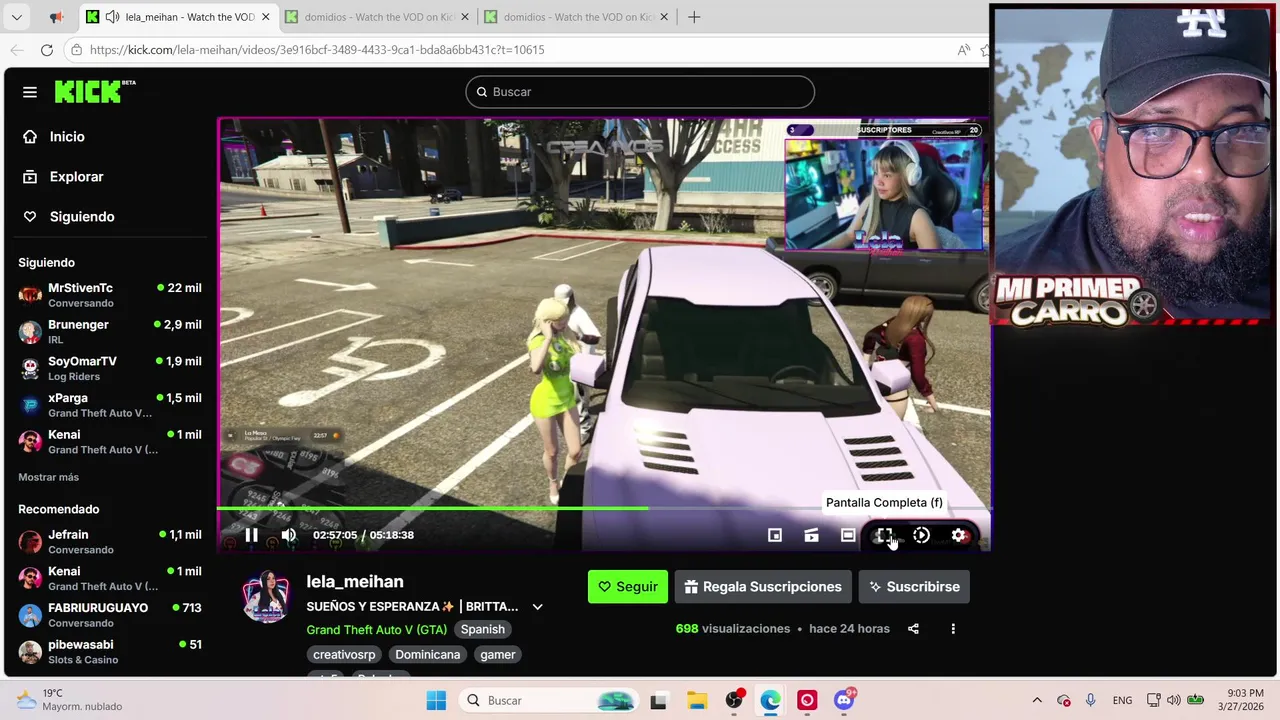Screen dimensions: 1280x720
Task: Open picture-in-picture mode in player
Action: point(774,535)
